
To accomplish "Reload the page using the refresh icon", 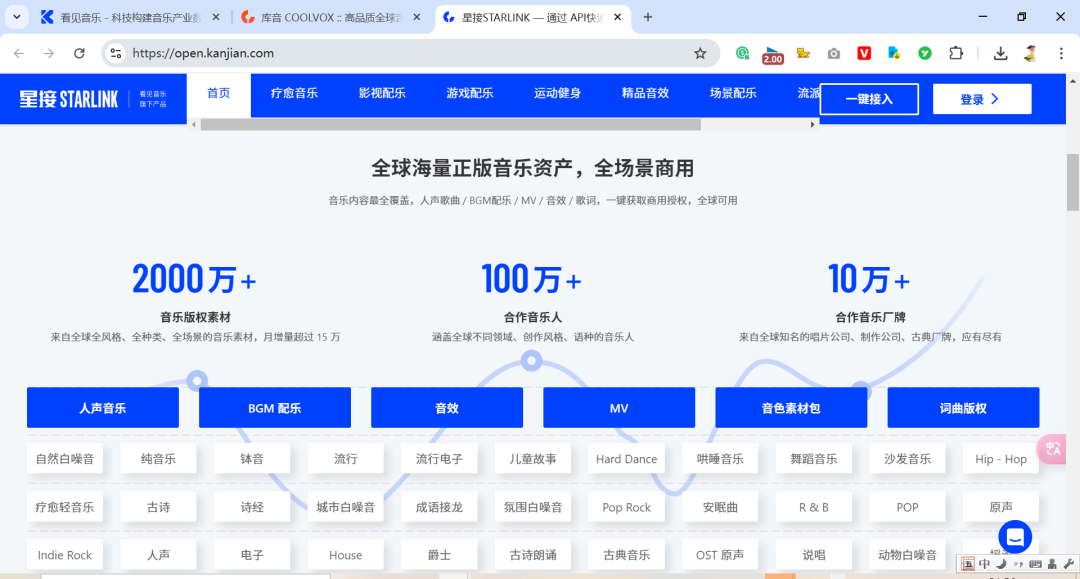I will 80,52.
